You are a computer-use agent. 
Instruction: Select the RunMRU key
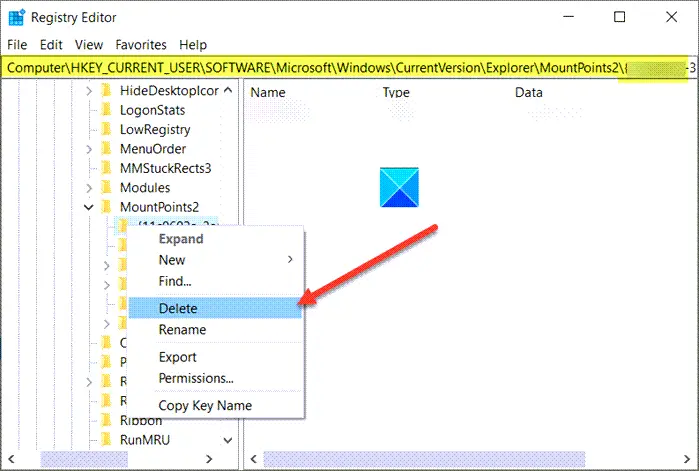145,440
